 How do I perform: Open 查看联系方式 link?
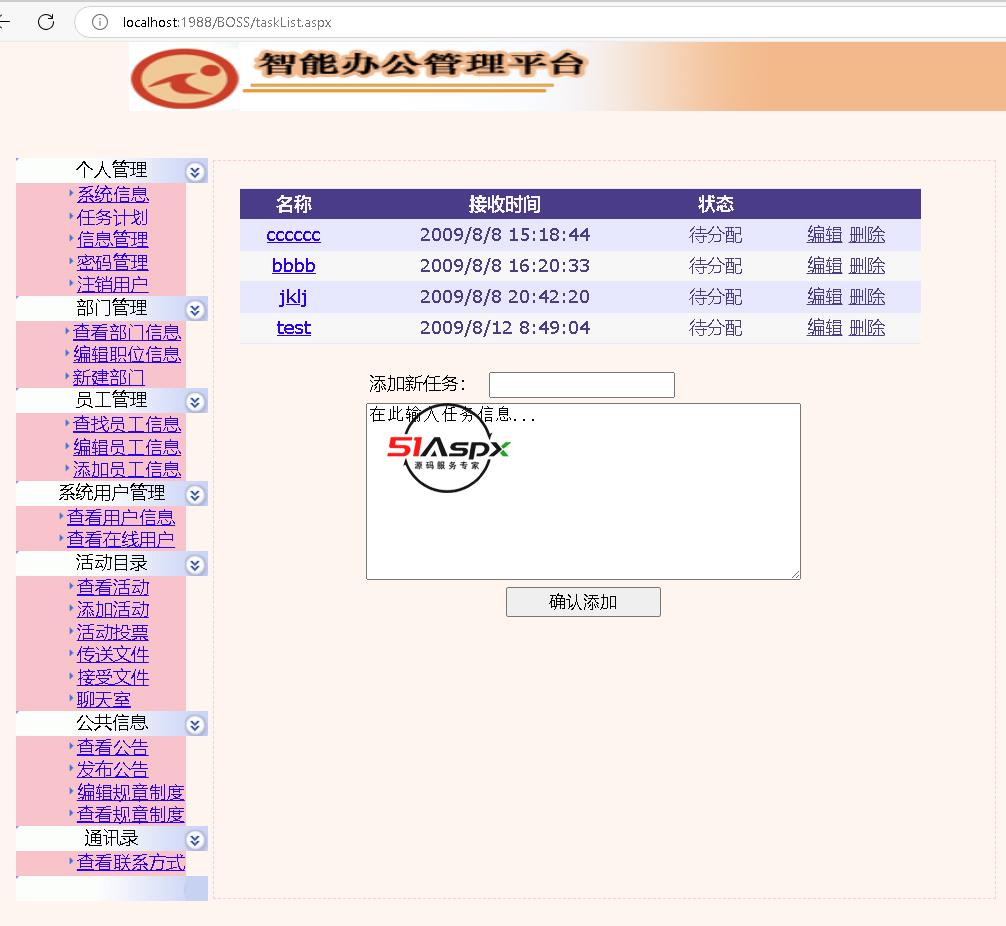(131, 862)
